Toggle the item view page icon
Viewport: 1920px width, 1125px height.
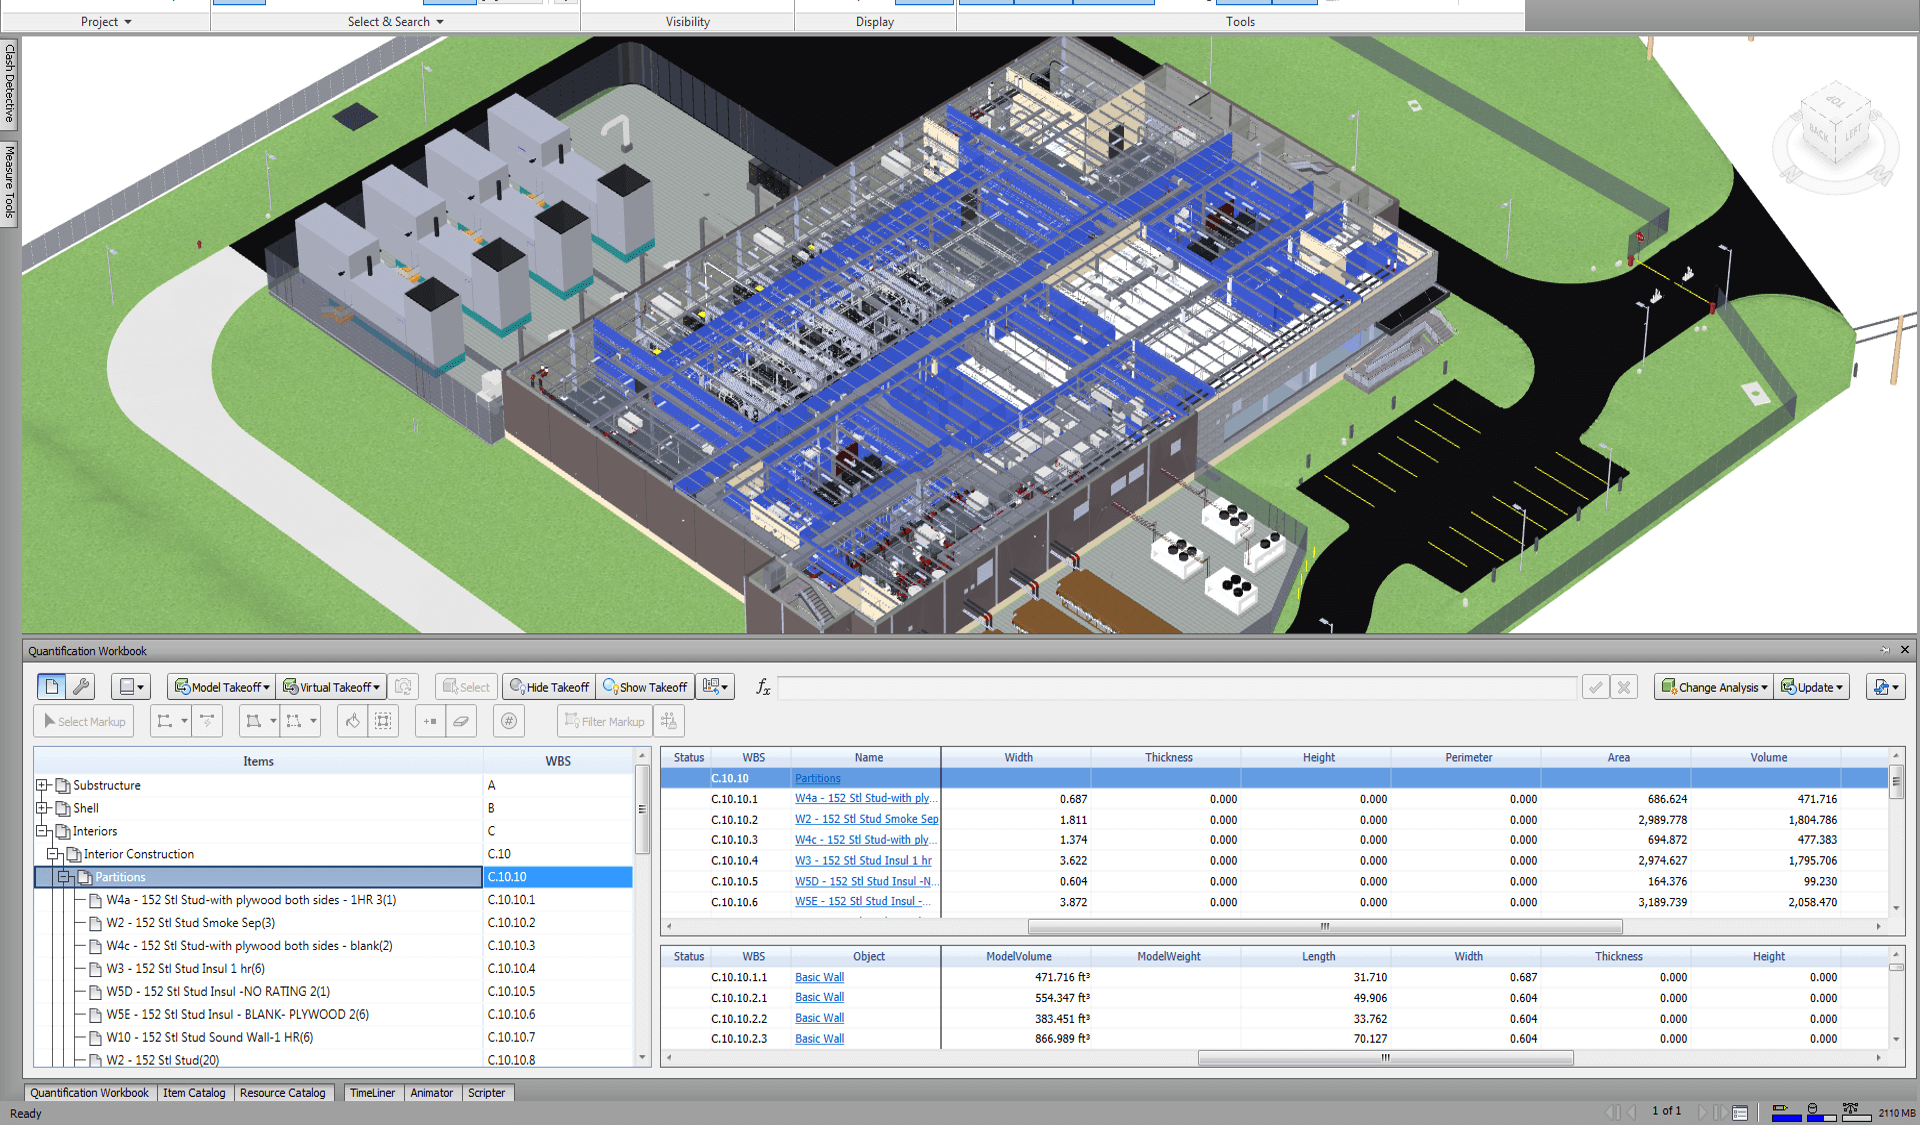coord(51,687)
